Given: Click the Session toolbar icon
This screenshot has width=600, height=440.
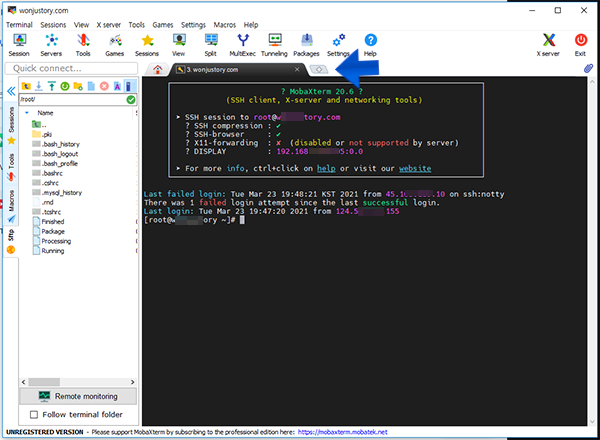Looking at the screenshot, I should (19, 45).
